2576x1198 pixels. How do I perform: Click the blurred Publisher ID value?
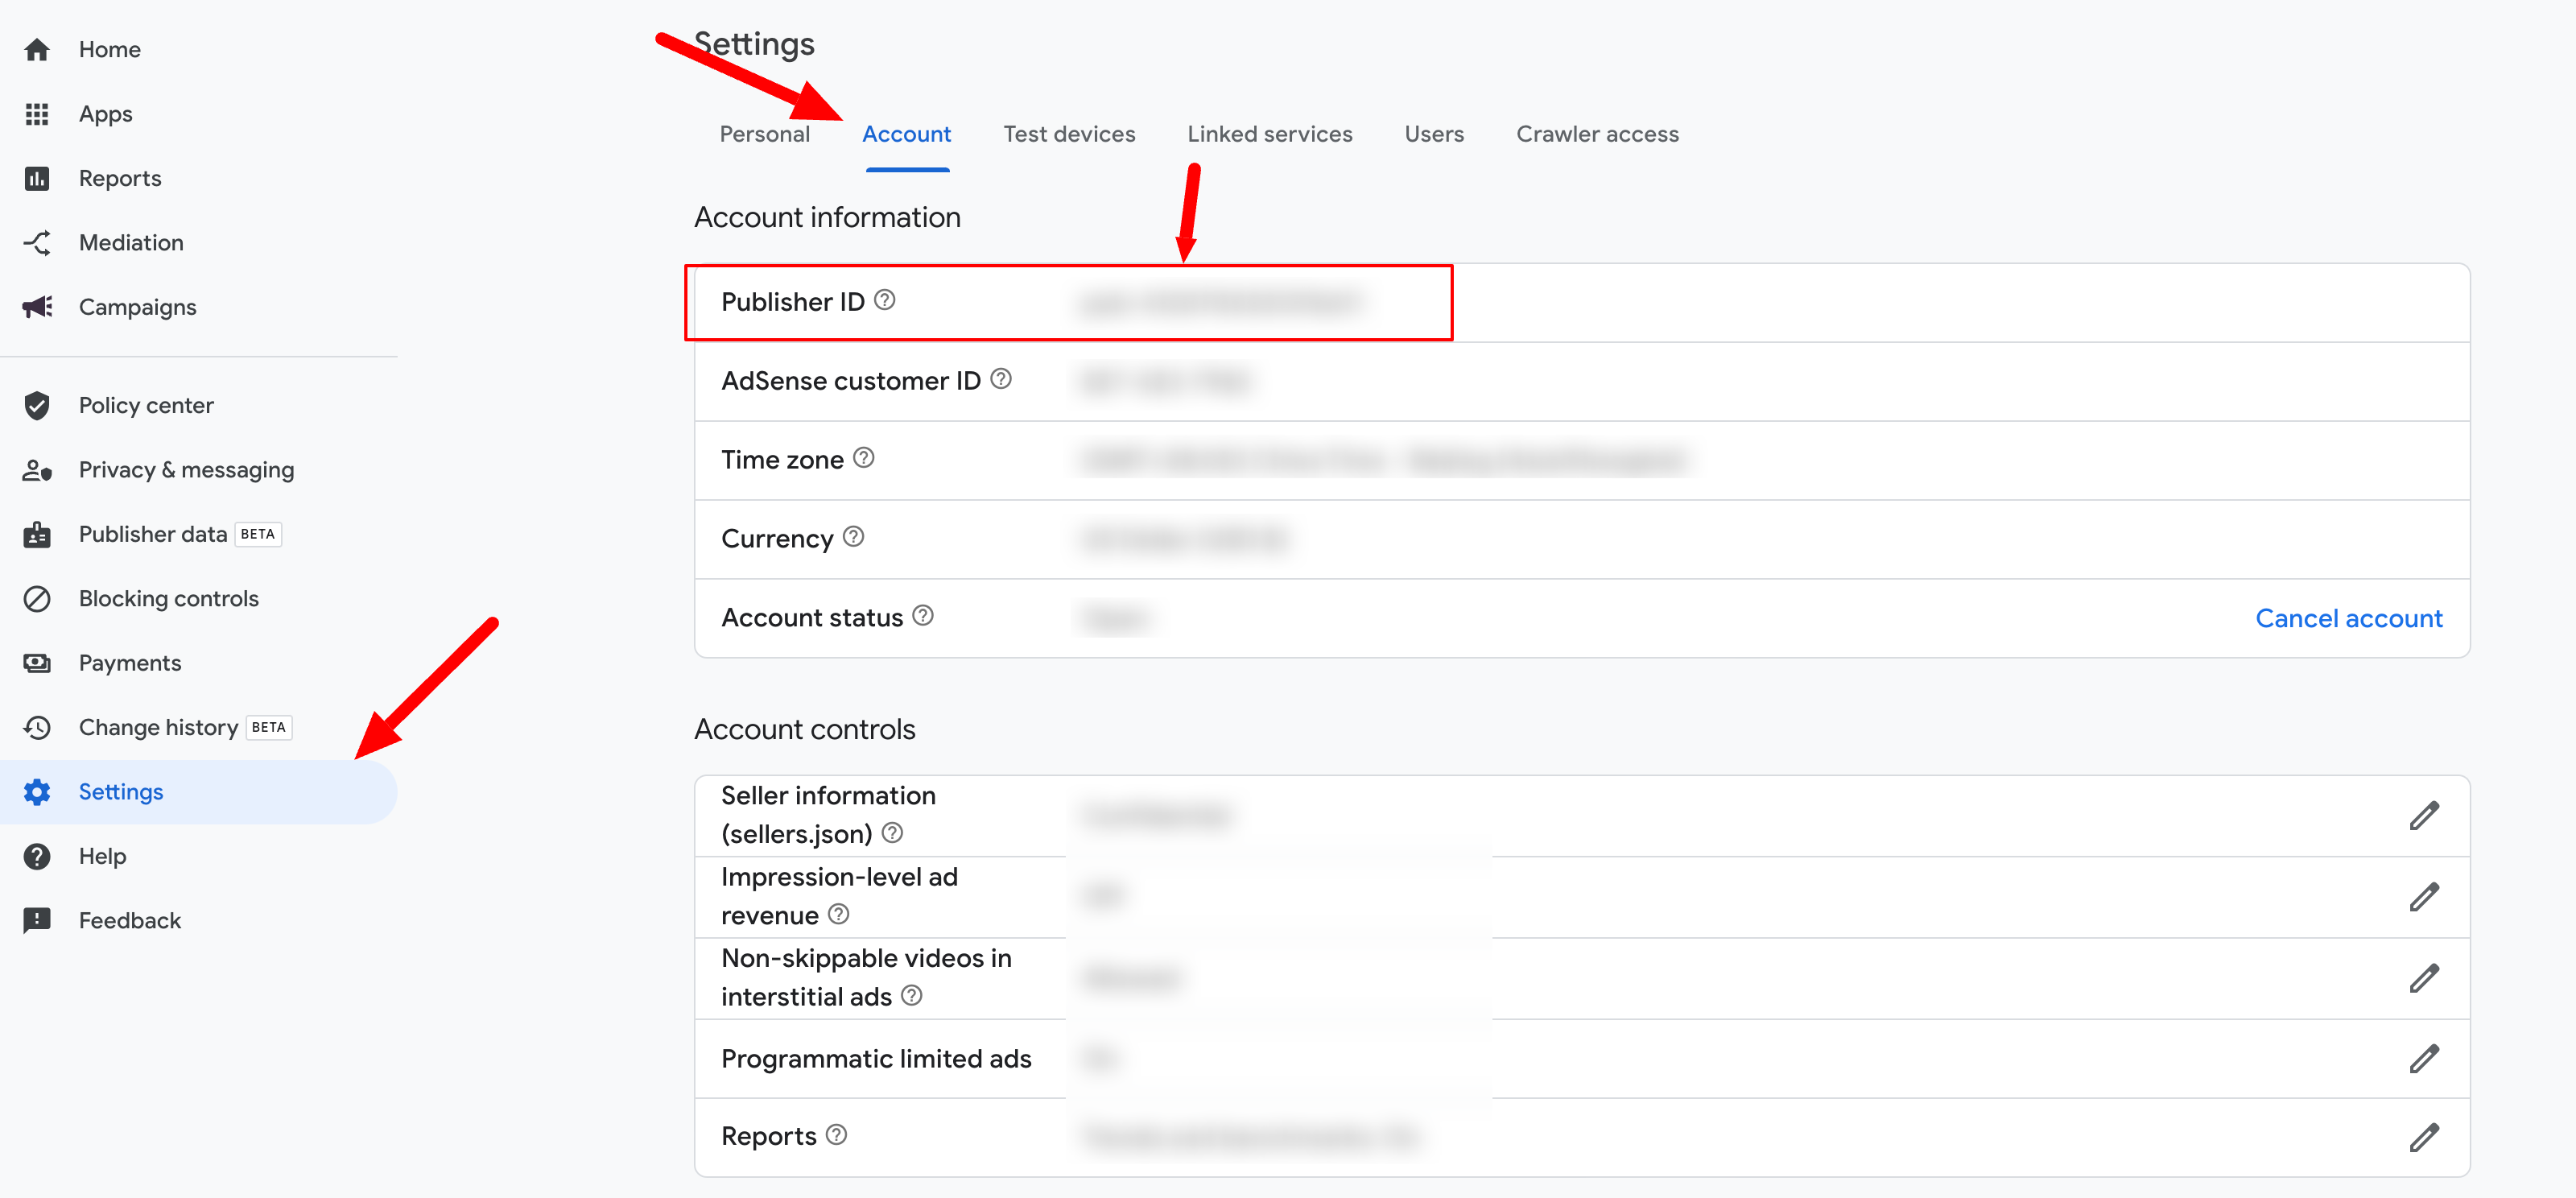(1220, 303)
